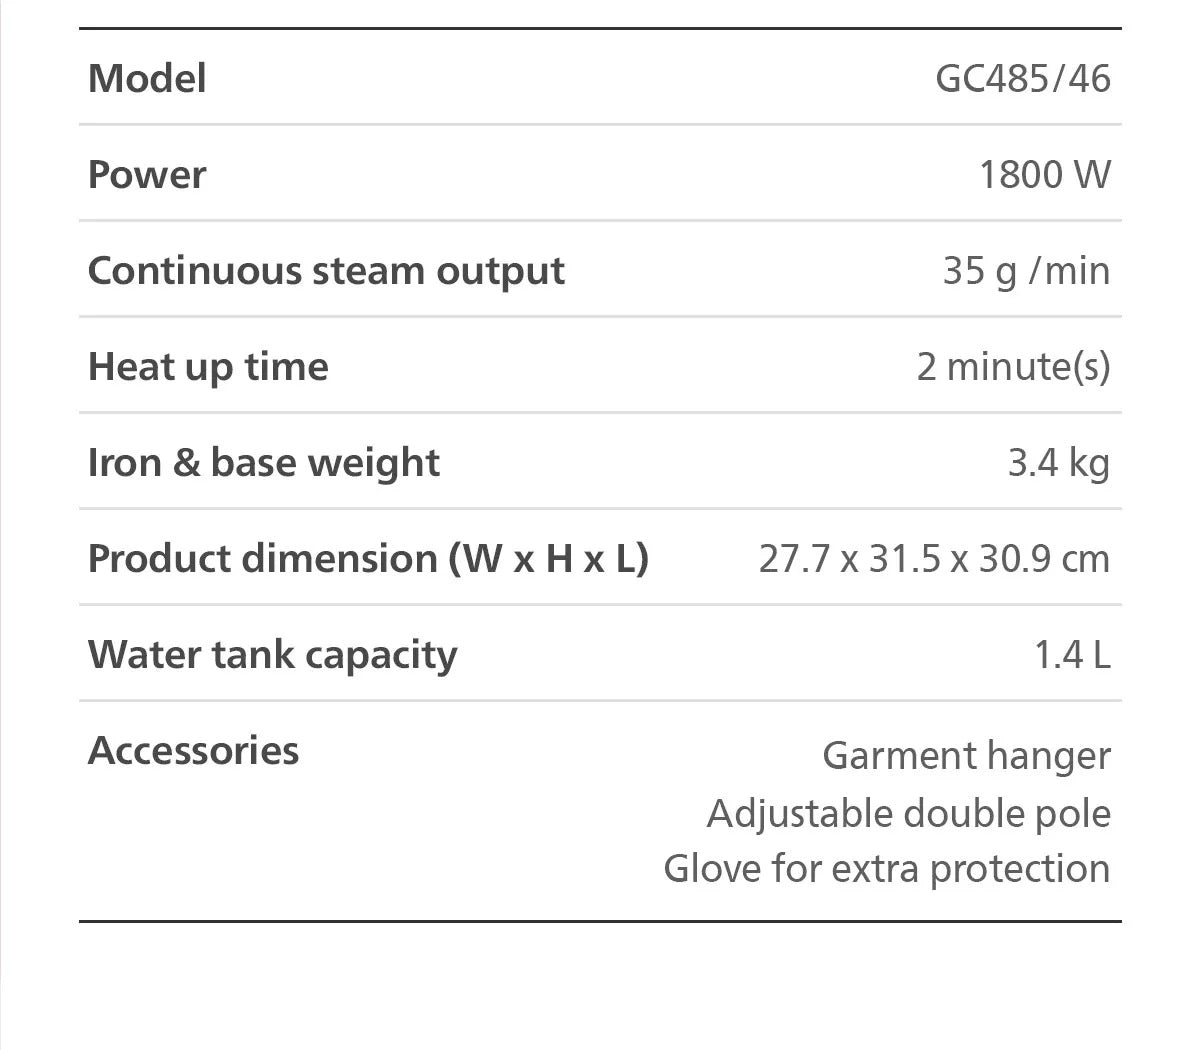
Task: Select the '2 minute(s)' heat up value
Action: (1013, 367)
